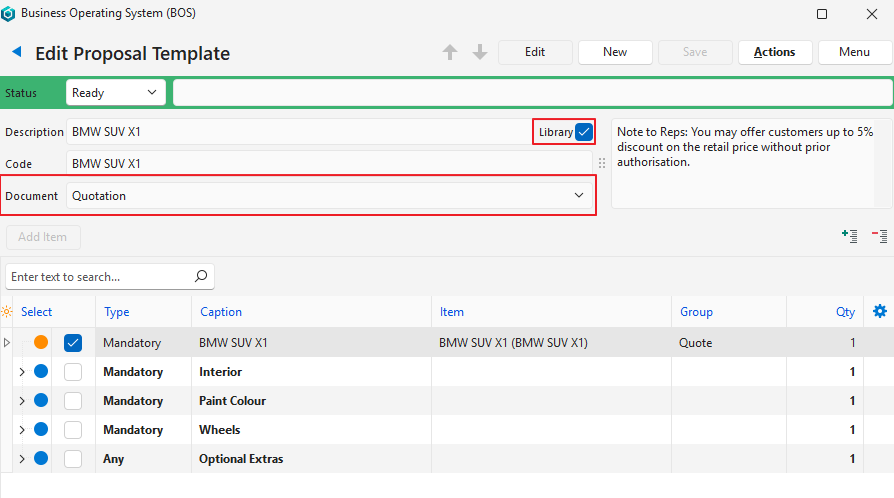Click the Edit button
Viewport: 894px width, 498px height.
click(x=535, y=52)
